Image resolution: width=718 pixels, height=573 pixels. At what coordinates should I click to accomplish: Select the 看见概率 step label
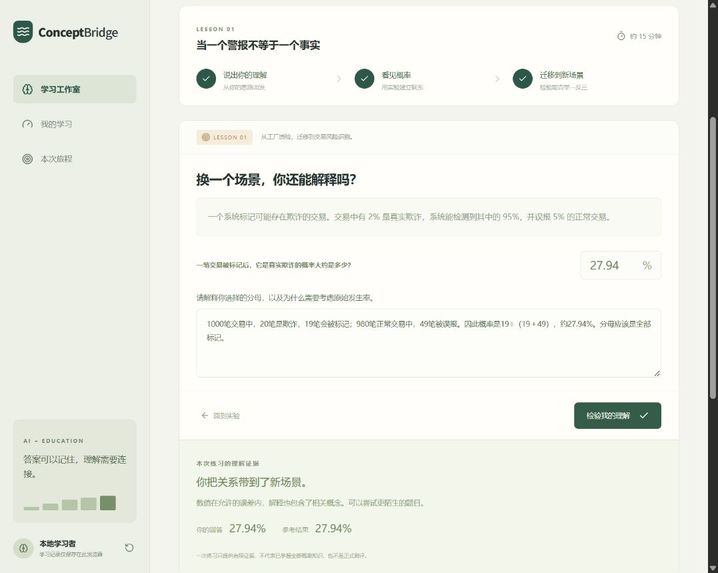396,75
